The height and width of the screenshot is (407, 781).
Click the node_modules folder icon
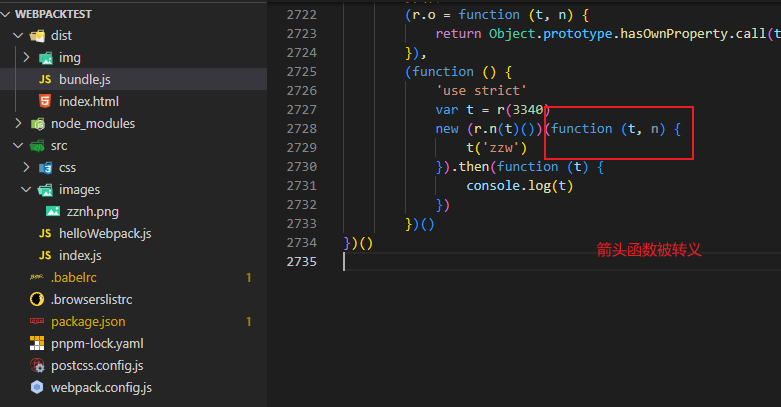click(x=37, y=124)
